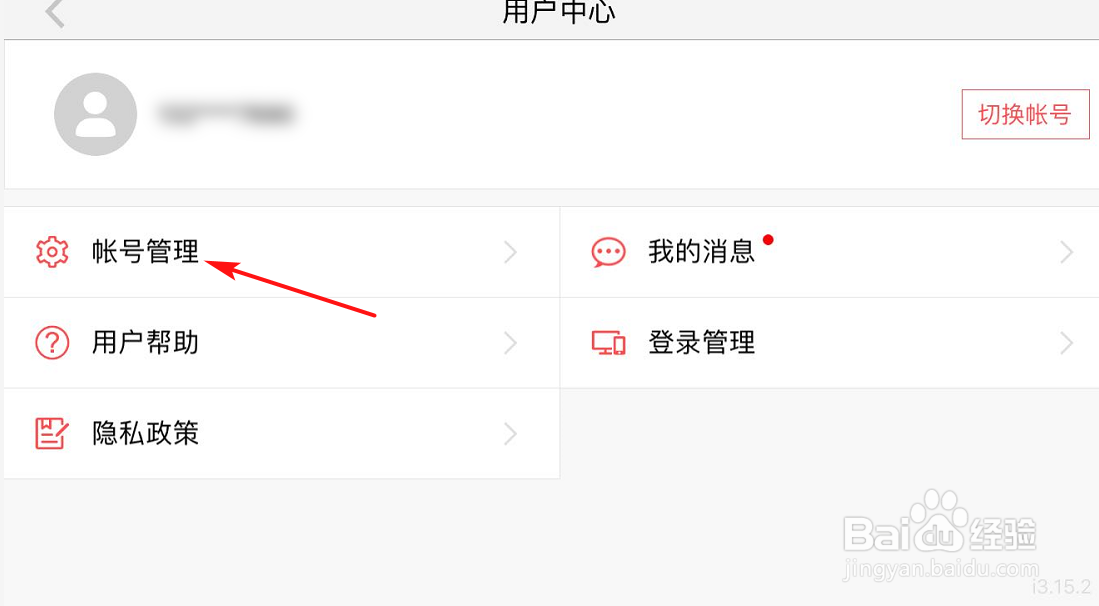Click the gear icon for 帐号管理

[52, 252]
